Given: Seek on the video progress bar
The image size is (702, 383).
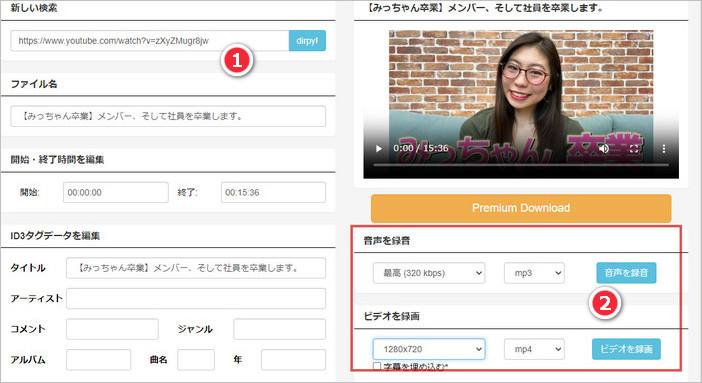Looking at the screenshot, I should [x=521, y=165].
